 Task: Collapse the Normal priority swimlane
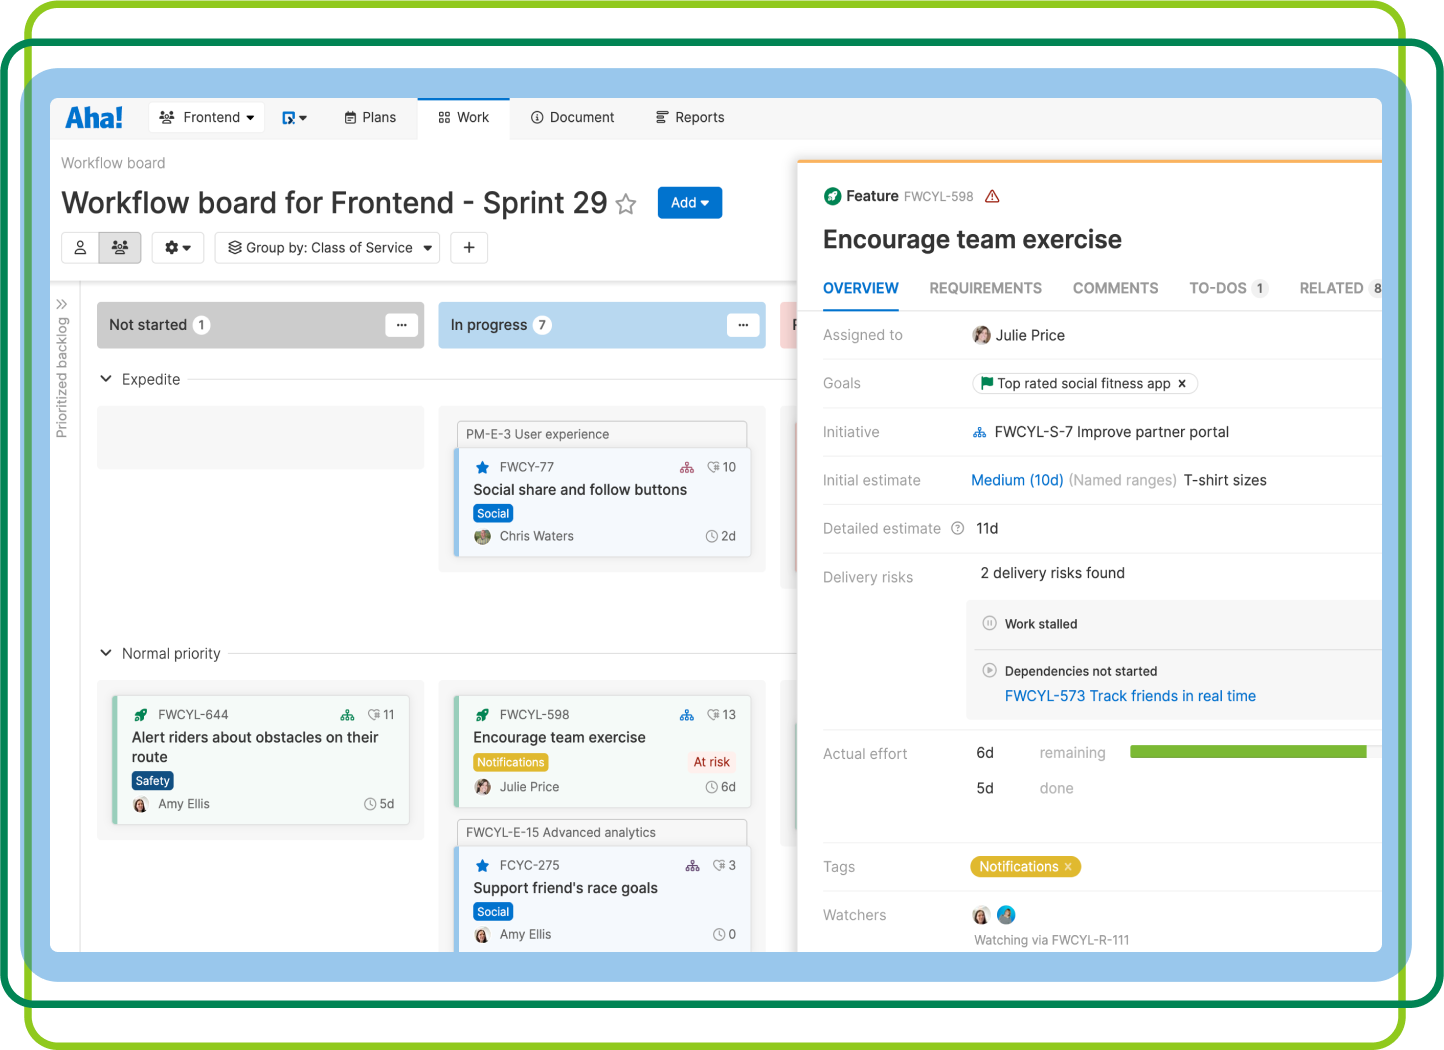(106, 653)
